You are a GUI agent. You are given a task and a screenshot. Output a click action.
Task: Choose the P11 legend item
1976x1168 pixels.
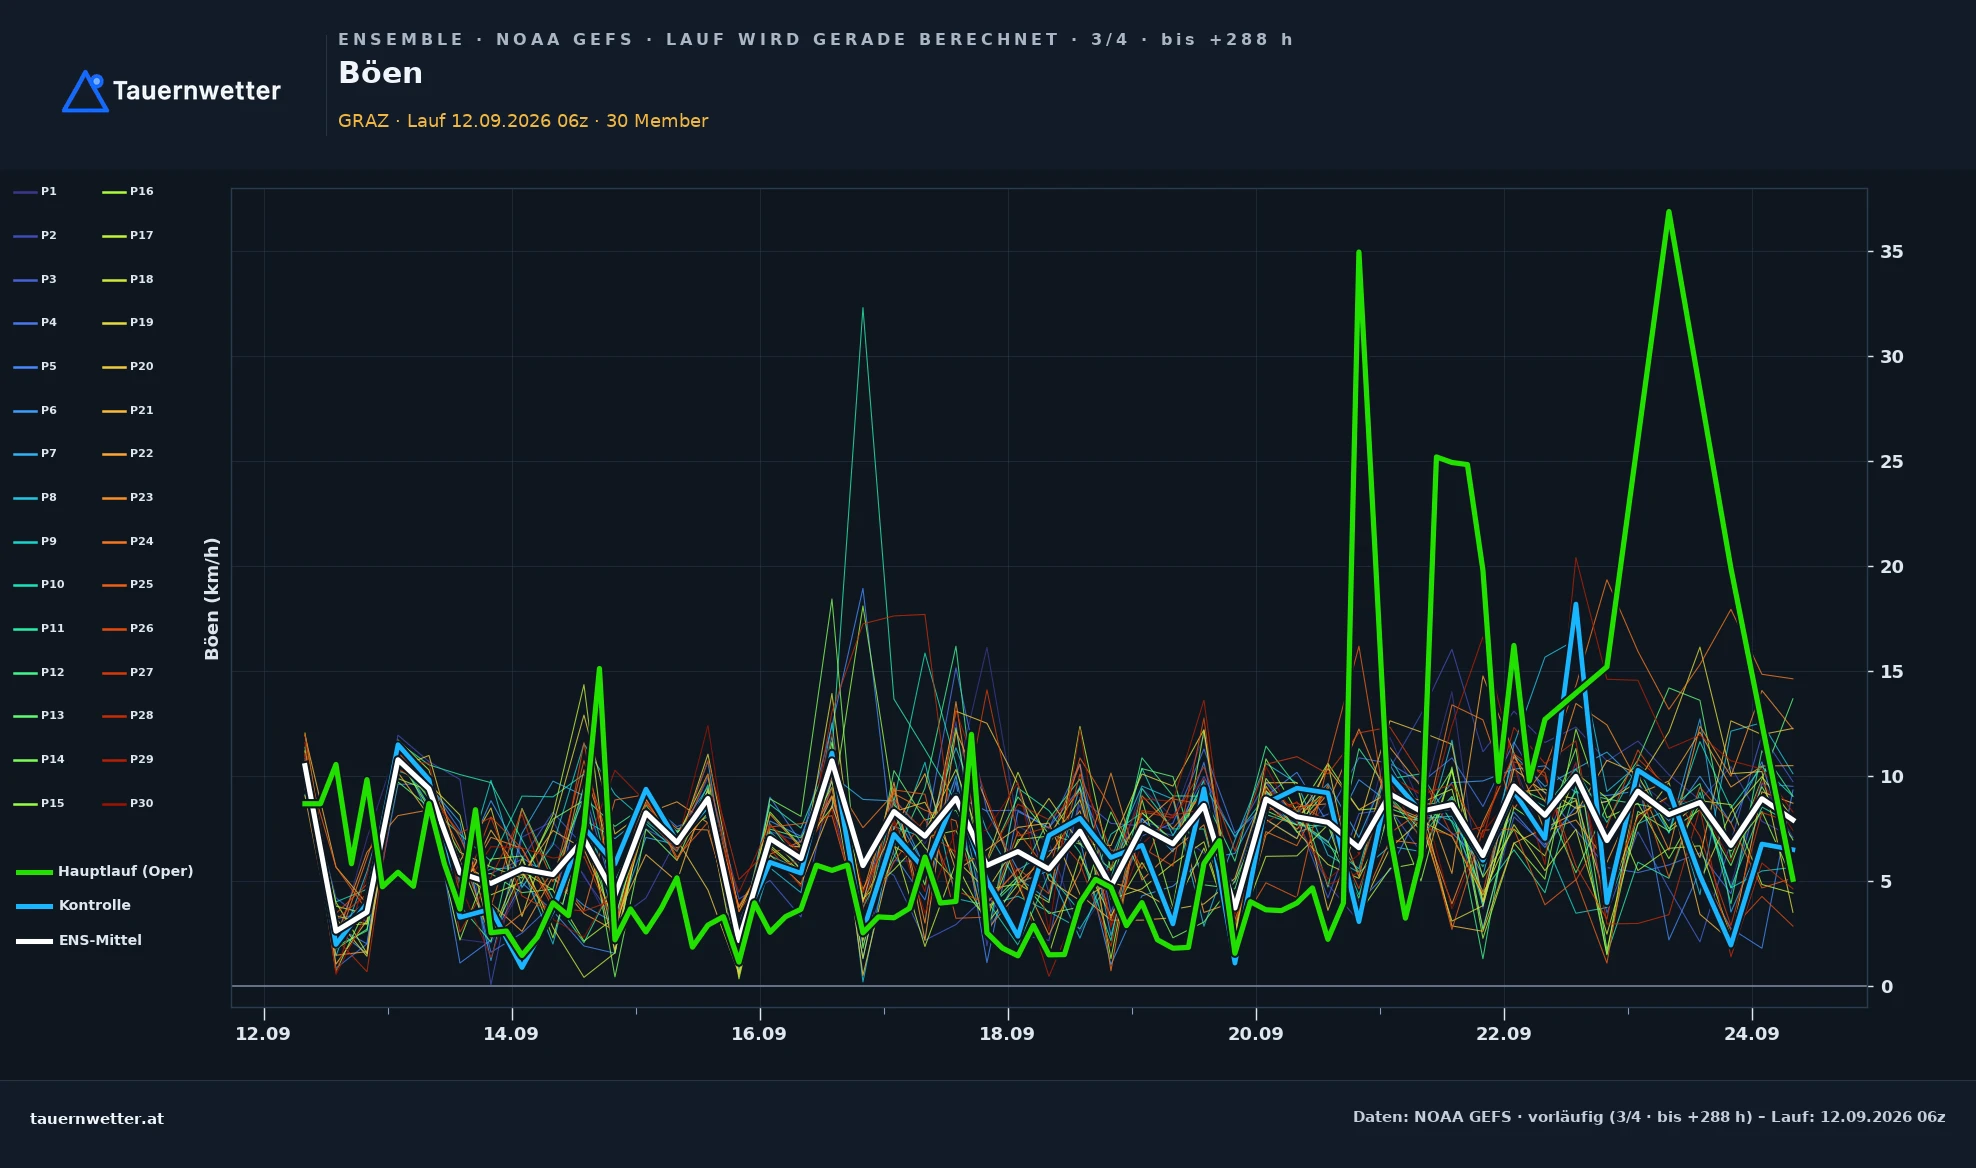point(39,628)
